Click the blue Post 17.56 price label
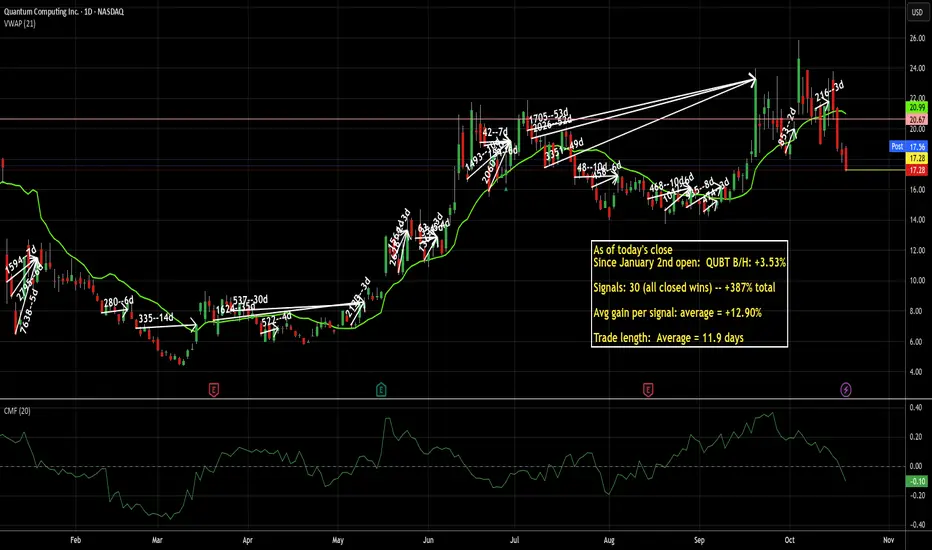The height and width of the screenshot is (550, 932). coord(908,146)
